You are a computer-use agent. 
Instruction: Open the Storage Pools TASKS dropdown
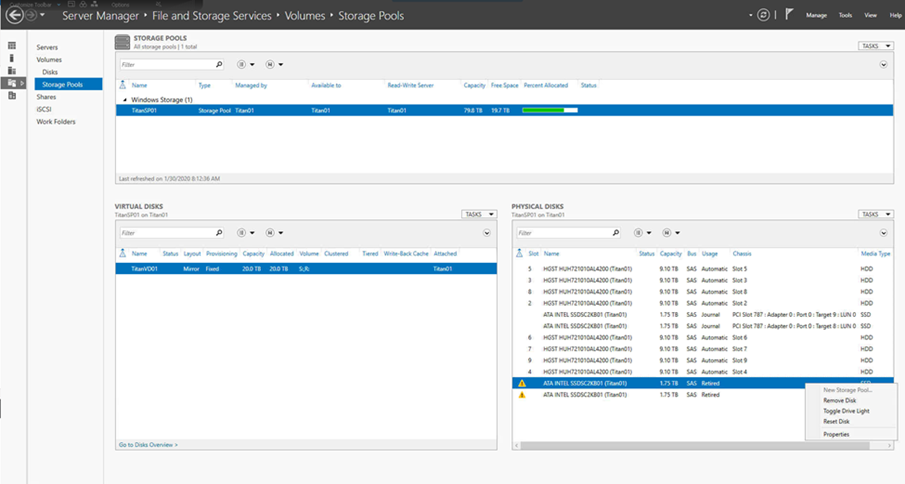(876, 46)
